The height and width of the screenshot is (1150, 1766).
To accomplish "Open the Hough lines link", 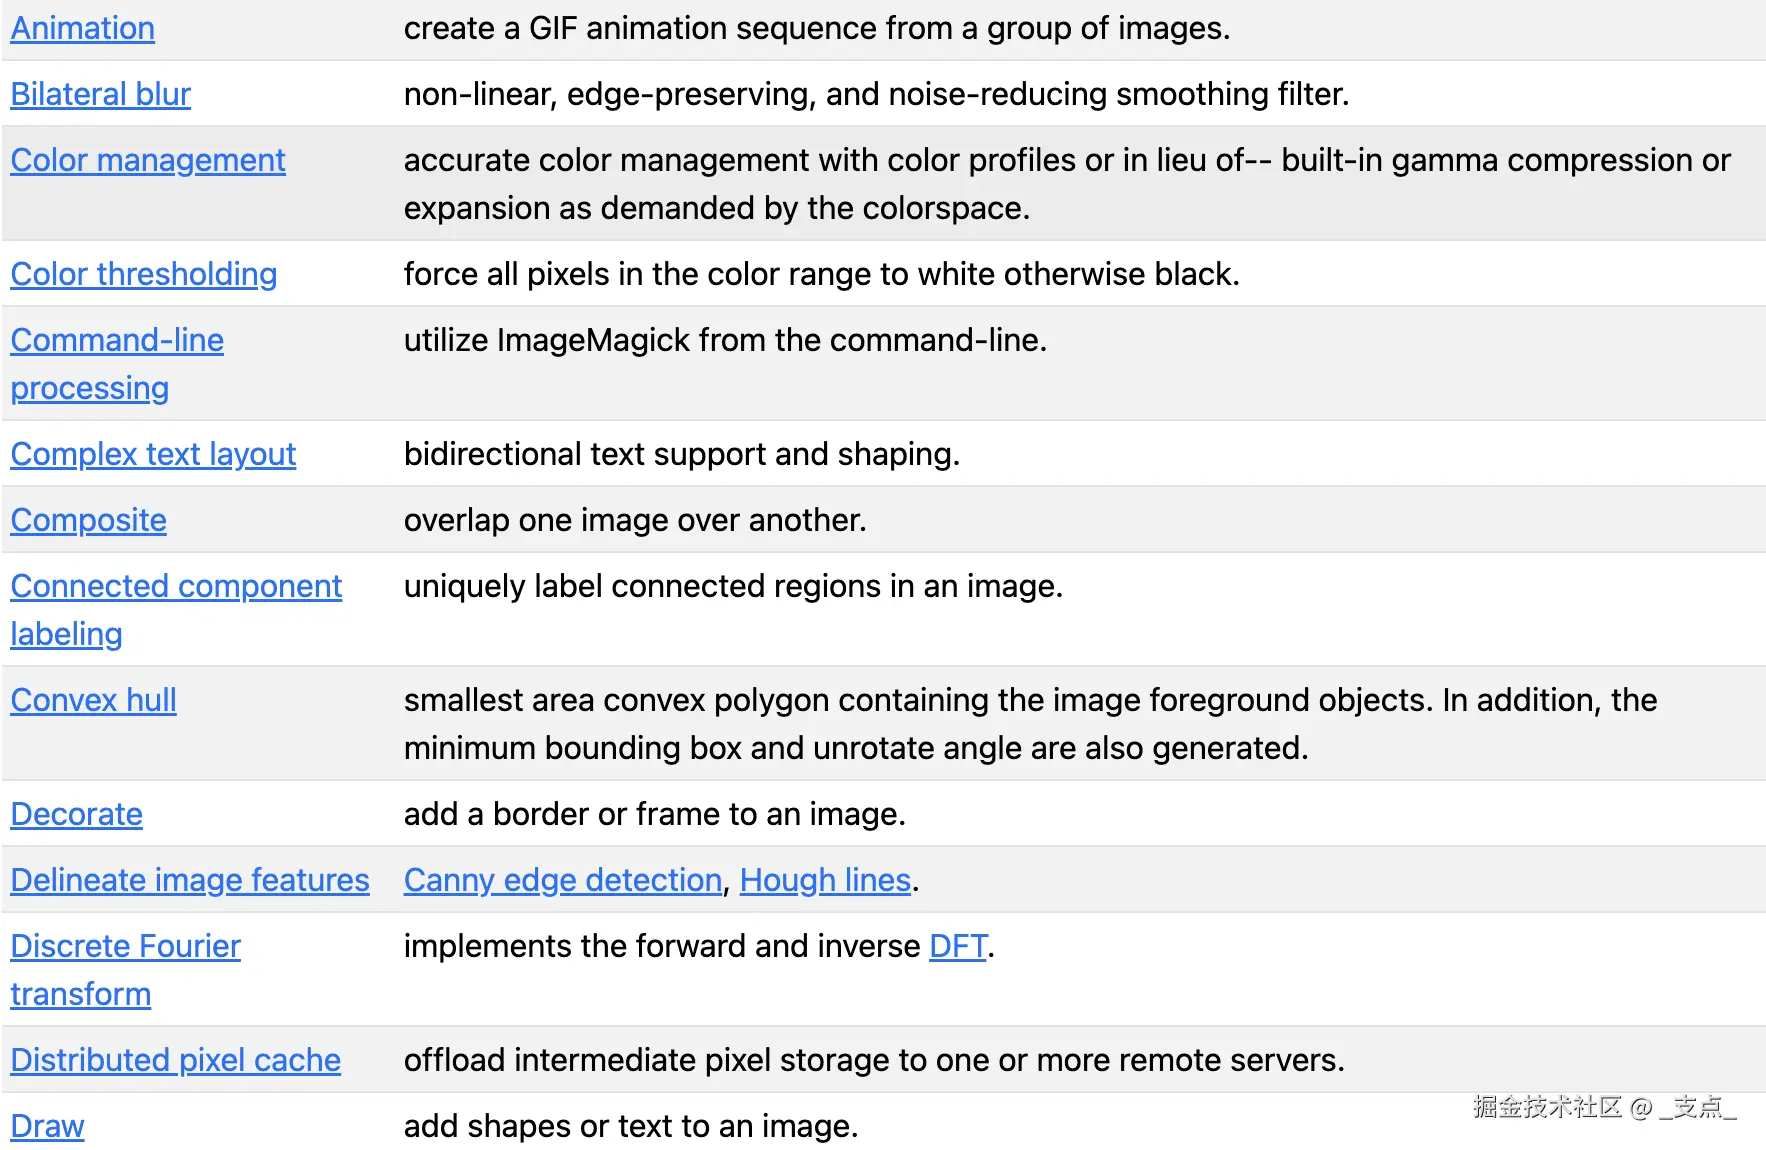I will tap(825, 880).
